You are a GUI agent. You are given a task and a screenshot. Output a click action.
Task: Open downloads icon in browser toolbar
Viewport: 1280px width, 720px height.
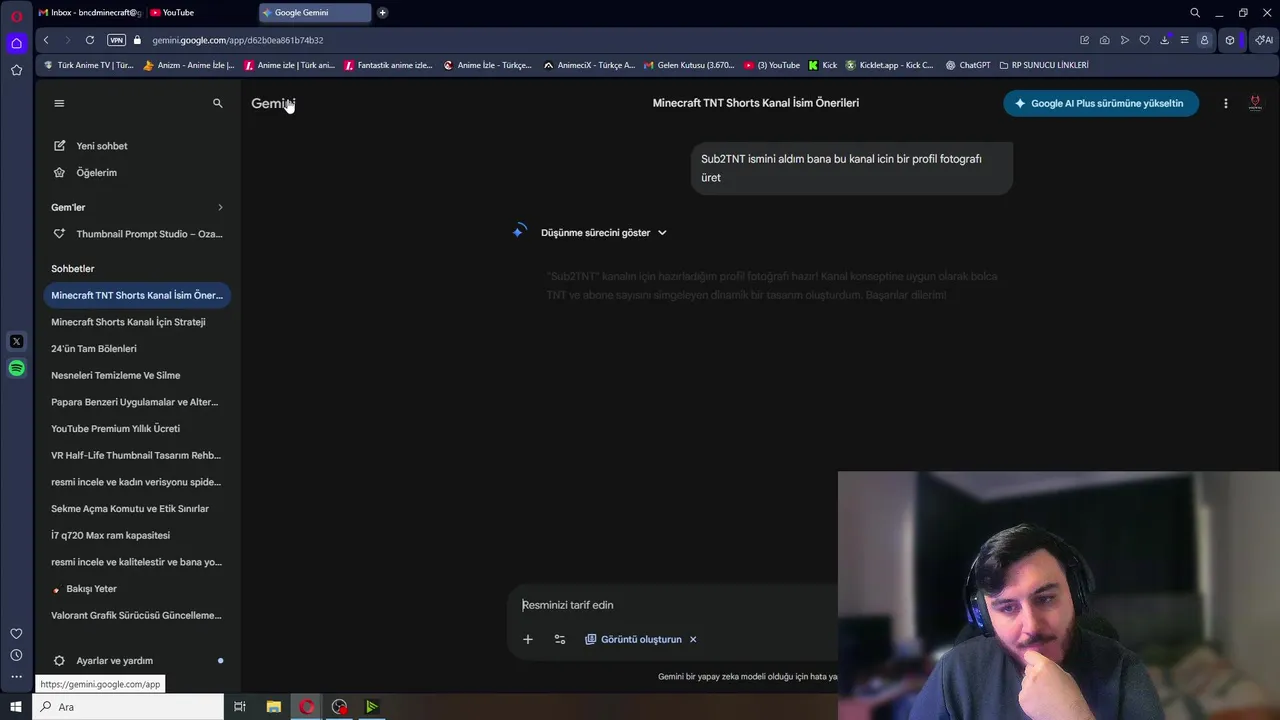tap(1164, 40)
